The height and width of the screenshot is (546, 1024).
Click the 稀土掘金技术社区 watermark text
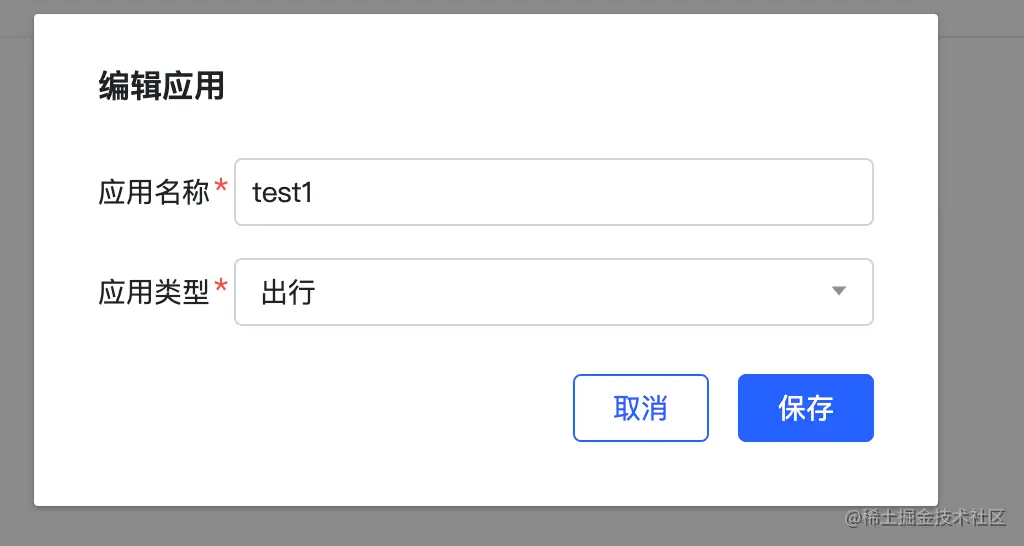[x=925, y=517]
